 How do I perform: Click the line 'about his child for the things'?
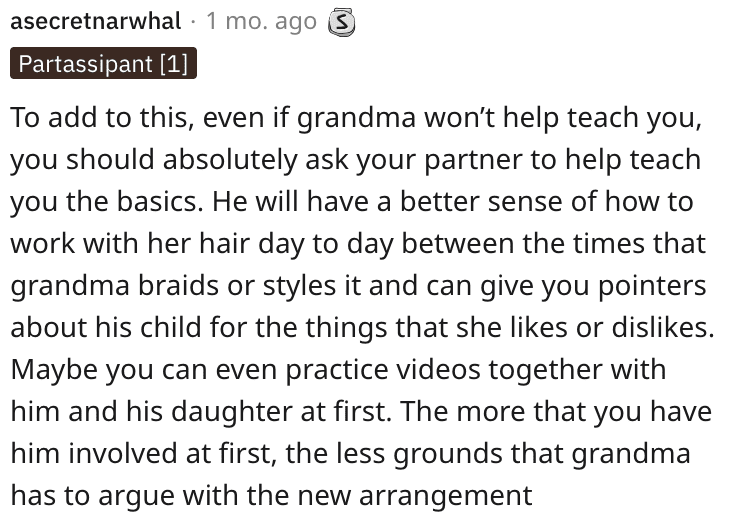pyautogui.click(x=362, y=327)
